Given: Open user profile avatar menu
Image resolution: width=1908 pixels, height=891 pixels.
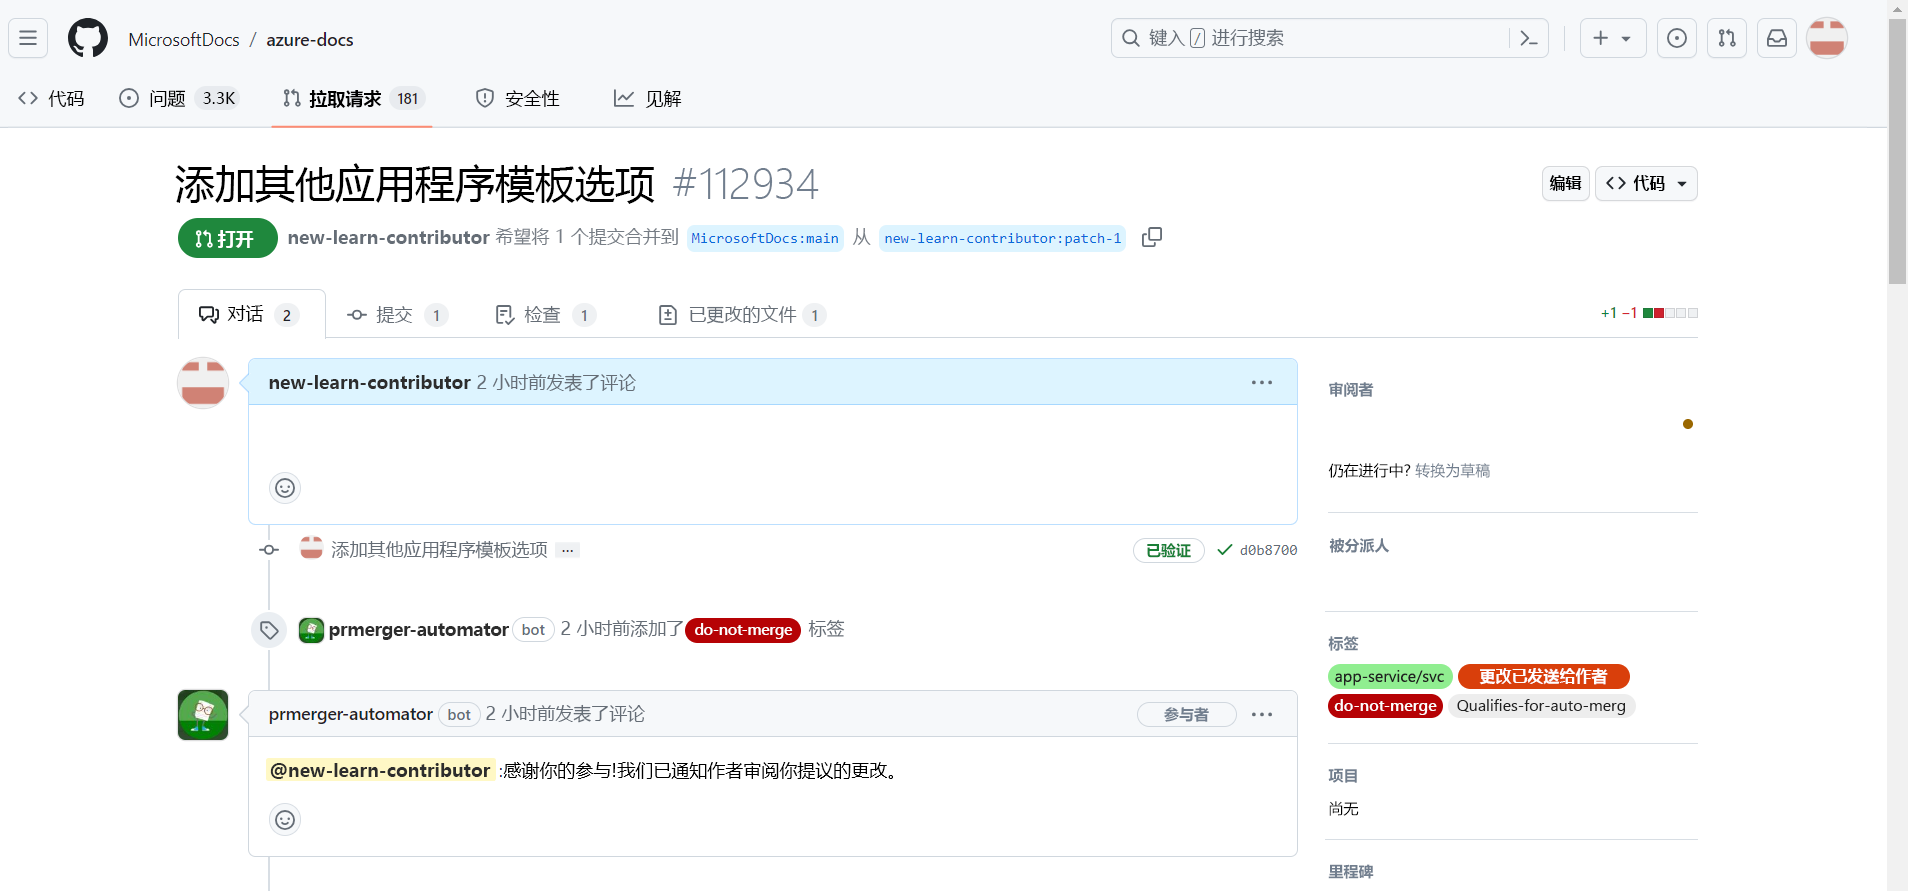Looking at the screenshot, I should click(x=1827, y=38).
